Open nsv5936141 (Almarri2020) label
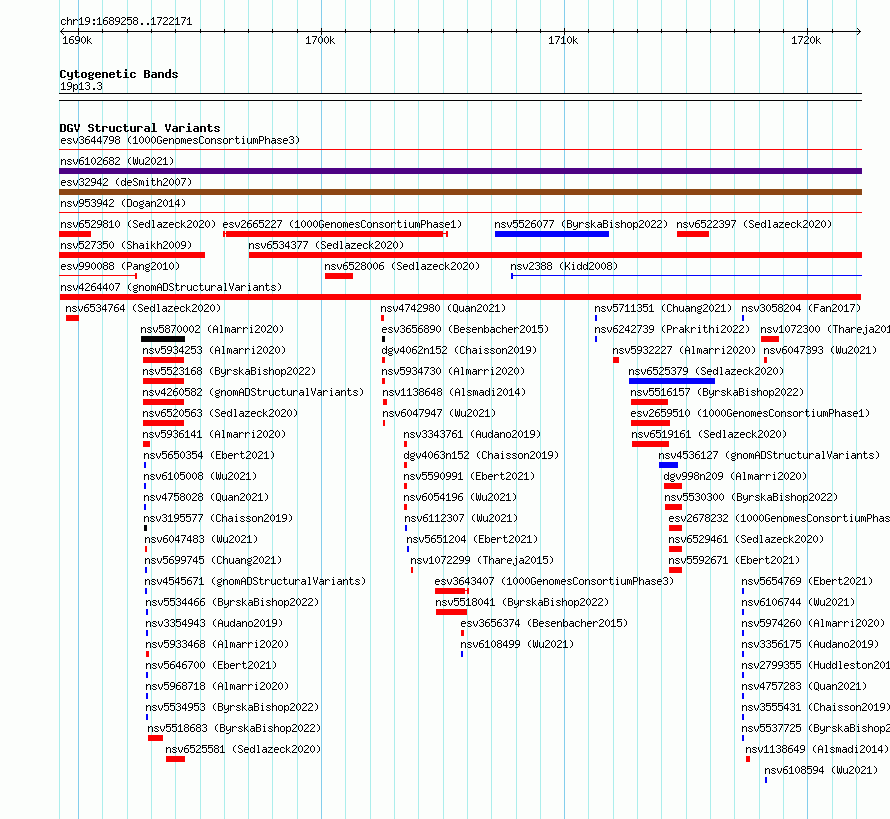The width and height of the screenshot is (890, 819). 214,434
